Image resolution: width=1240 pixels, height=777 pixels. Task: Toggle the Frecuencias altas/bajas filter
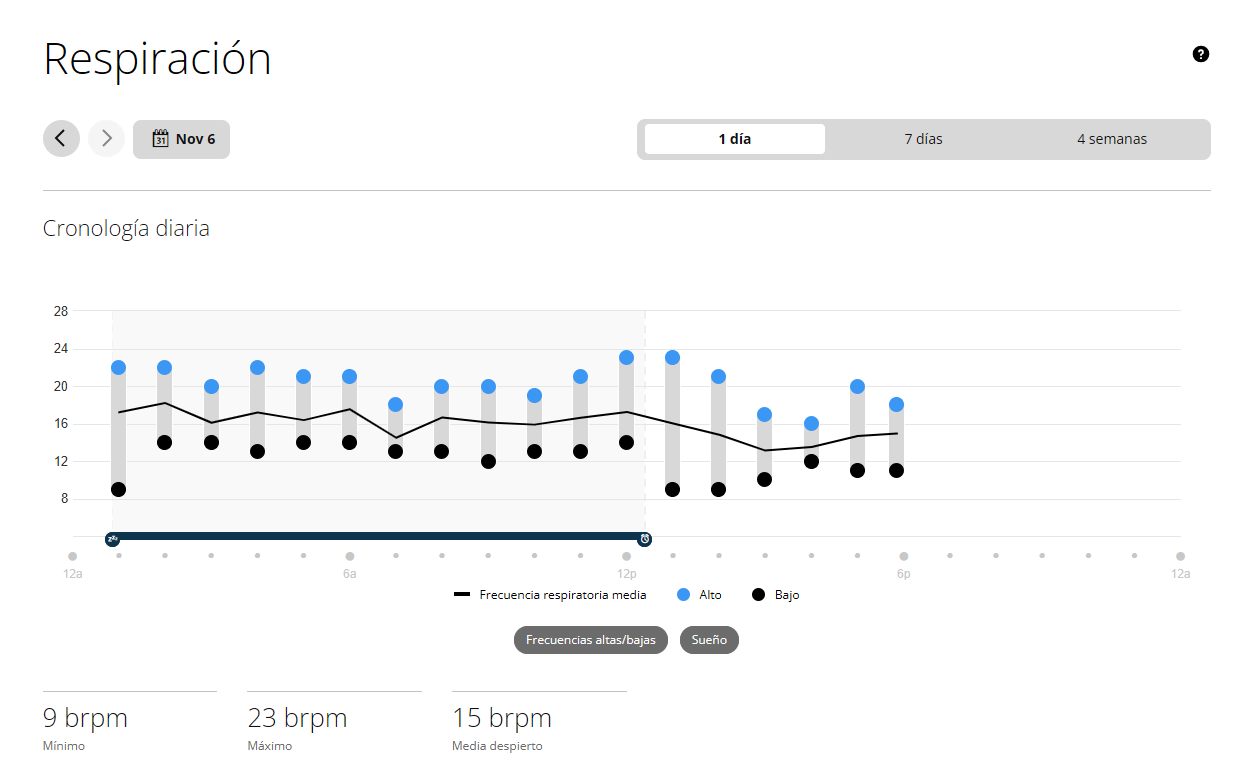tap(590, 640)
